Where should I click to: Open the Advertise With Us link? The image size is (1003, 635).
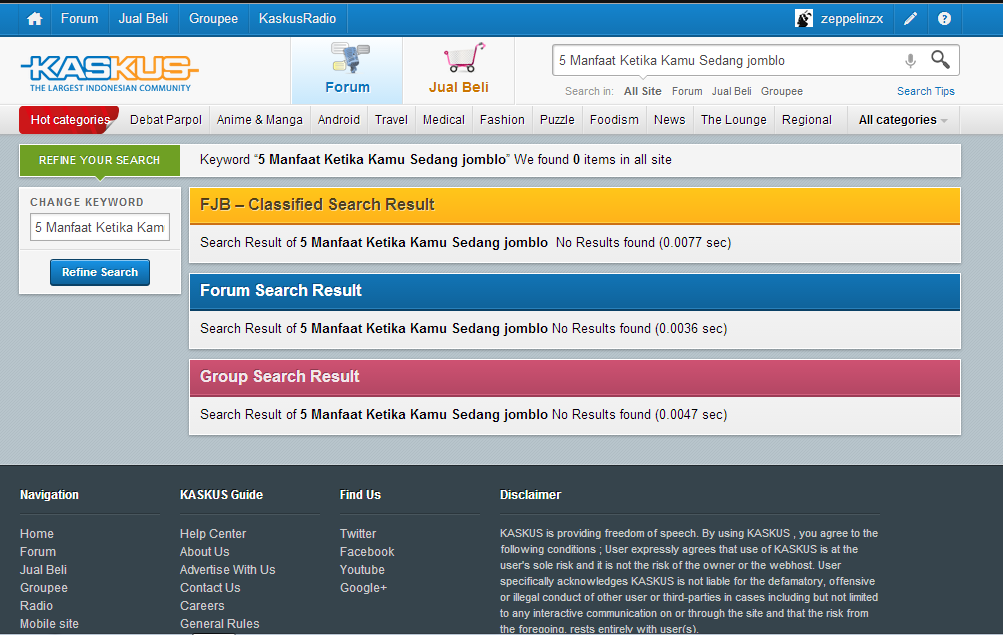228,569
